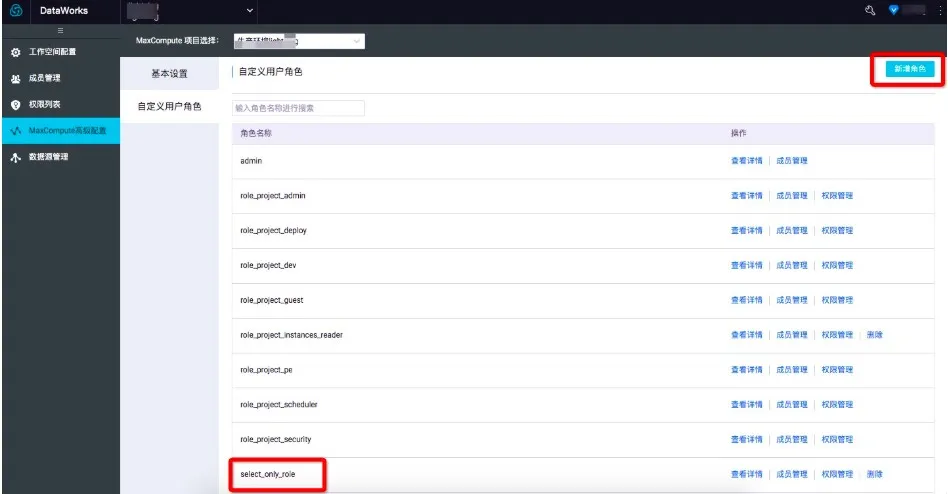Click the people icon for 成员管理

16,79
